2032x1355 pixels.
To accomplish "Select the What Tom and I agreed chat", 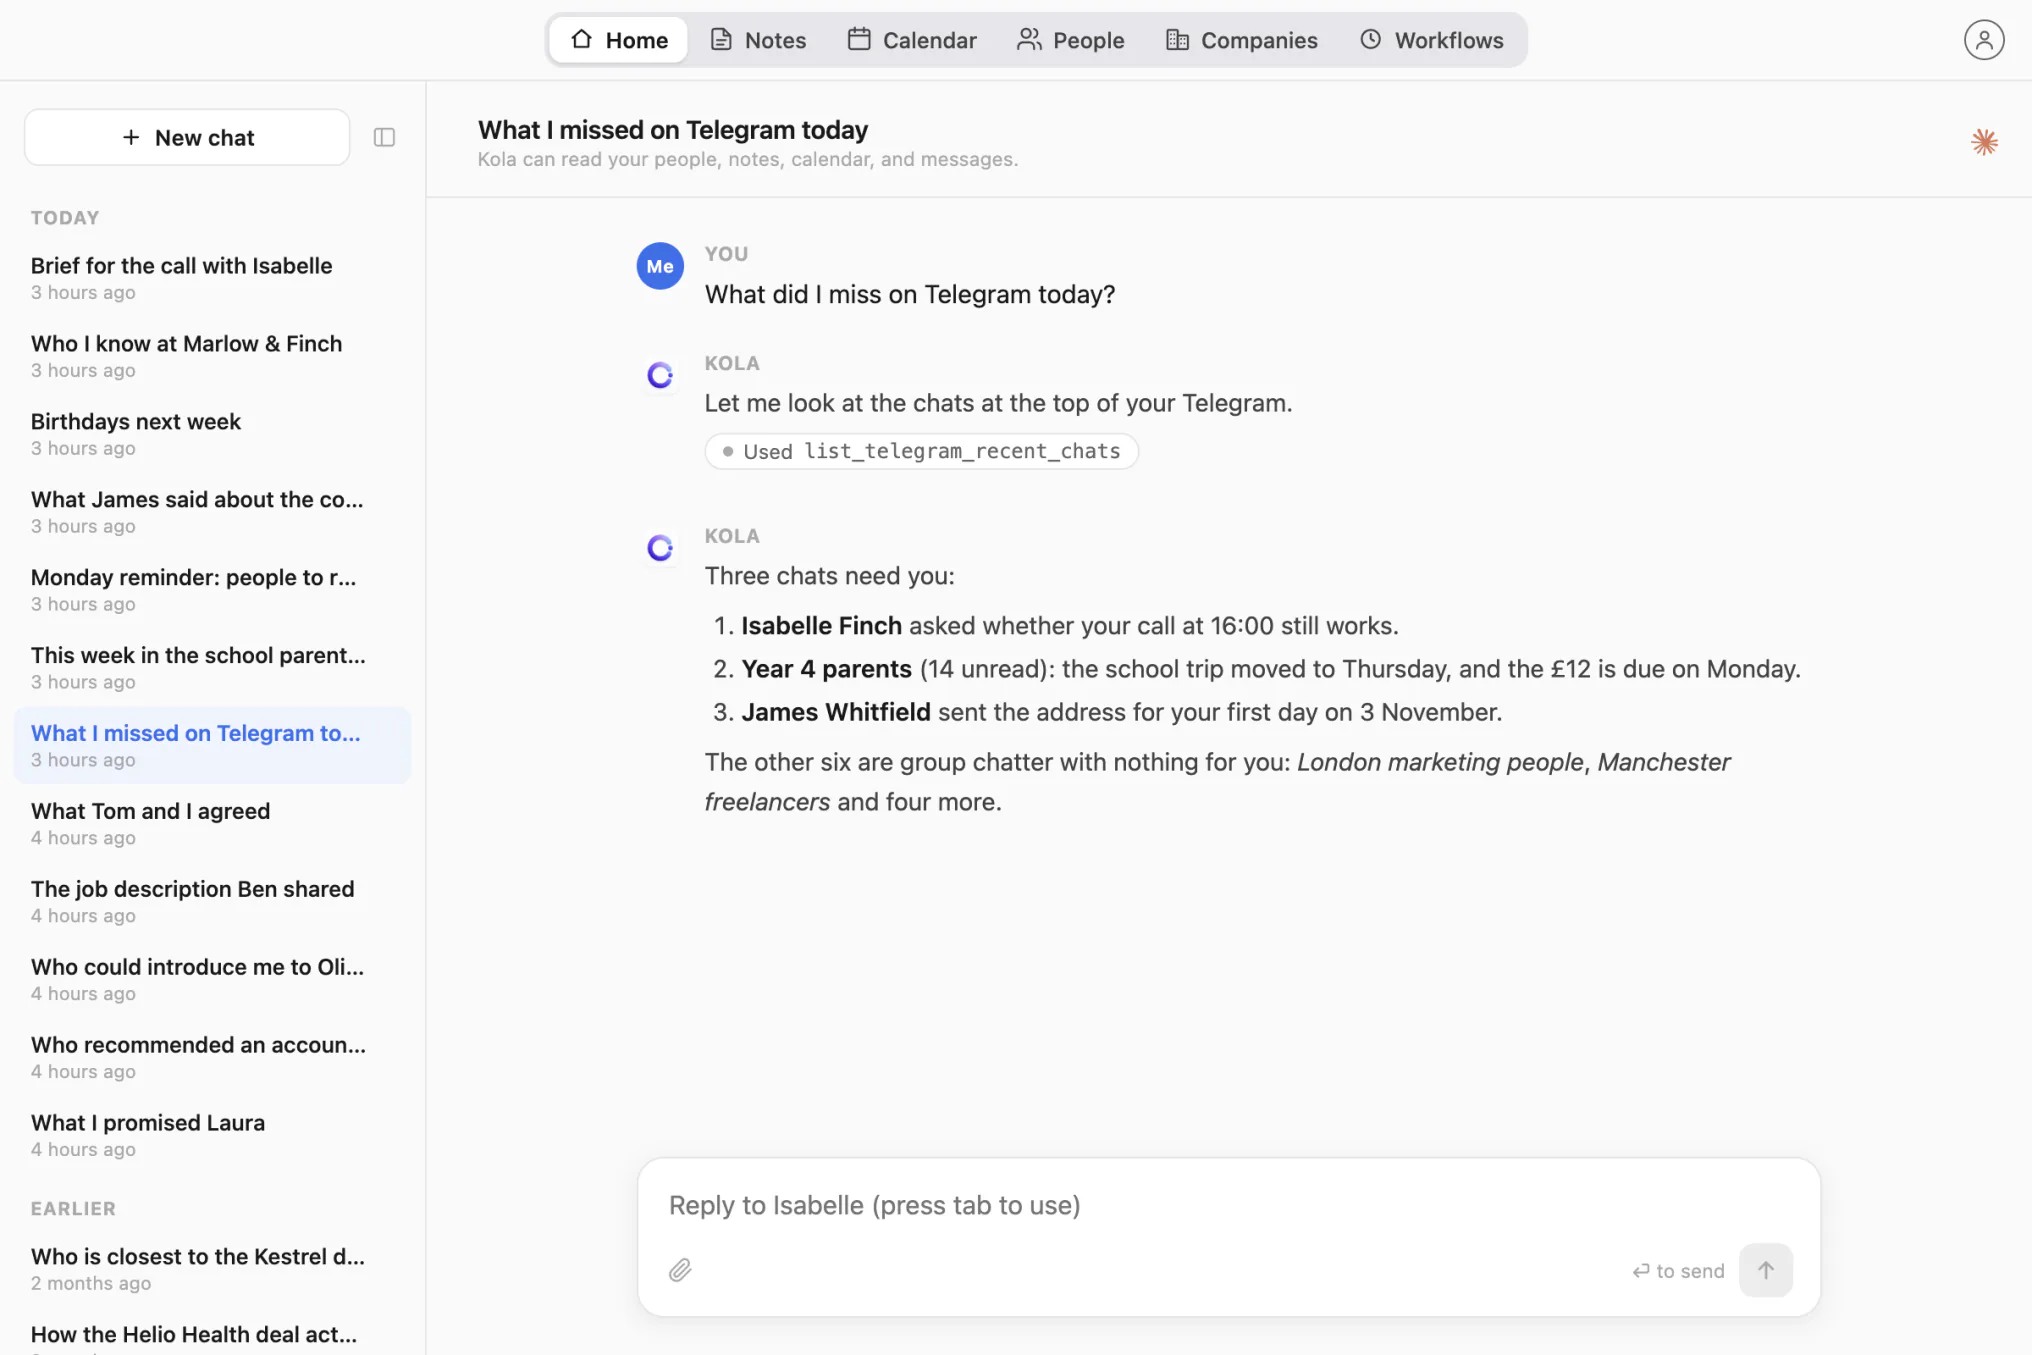I will click(212, 824).
